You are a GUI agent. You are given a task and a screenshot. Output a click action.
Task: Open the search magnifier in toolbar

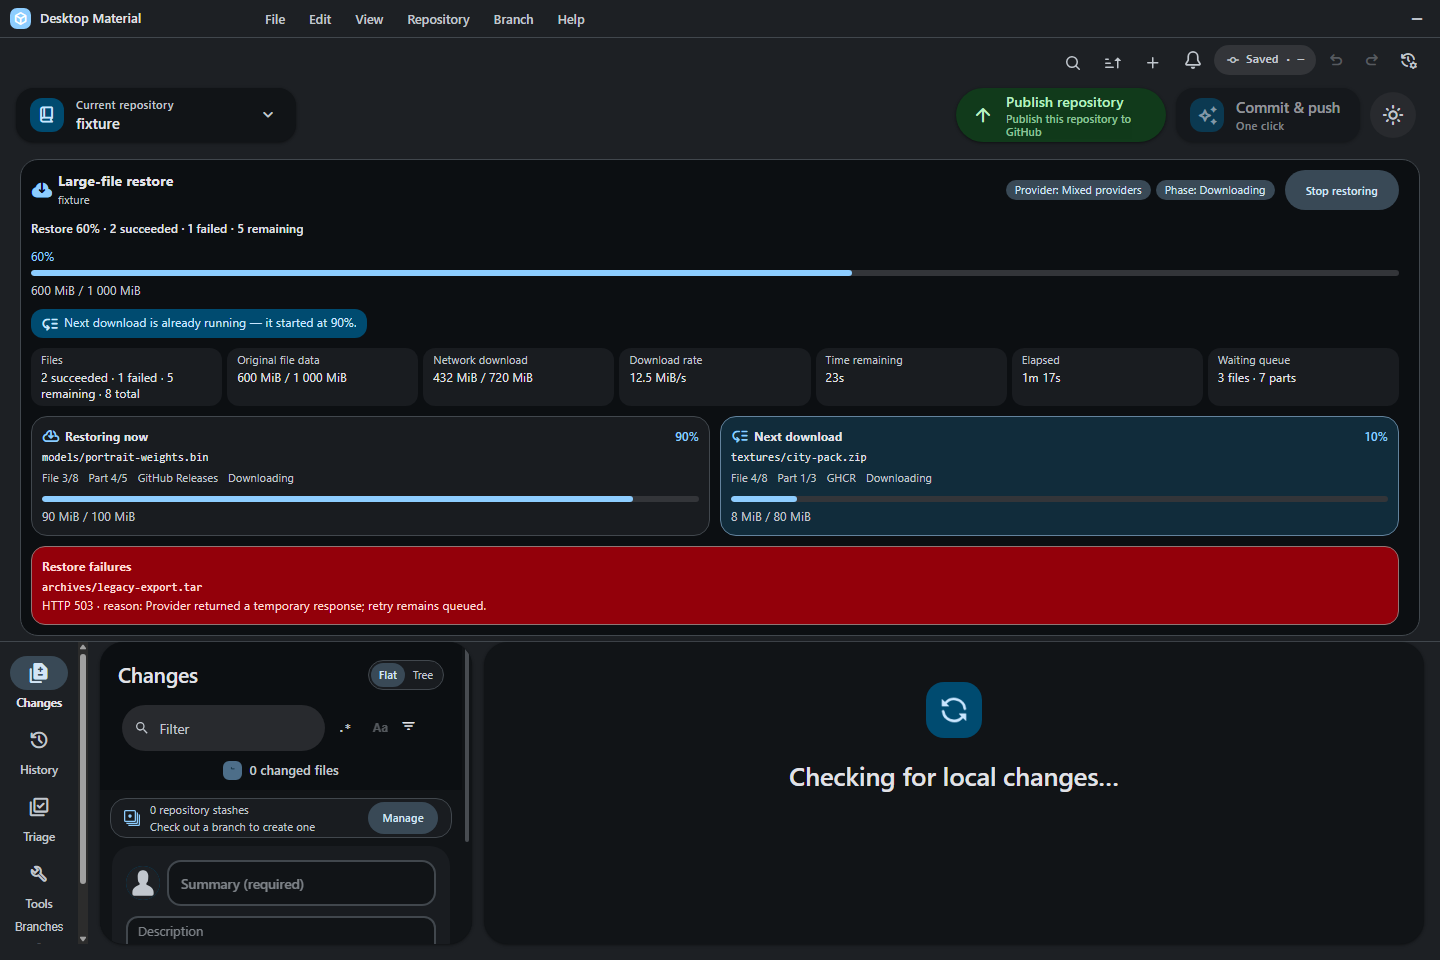pyautogui.click(x=1073, y=63)
